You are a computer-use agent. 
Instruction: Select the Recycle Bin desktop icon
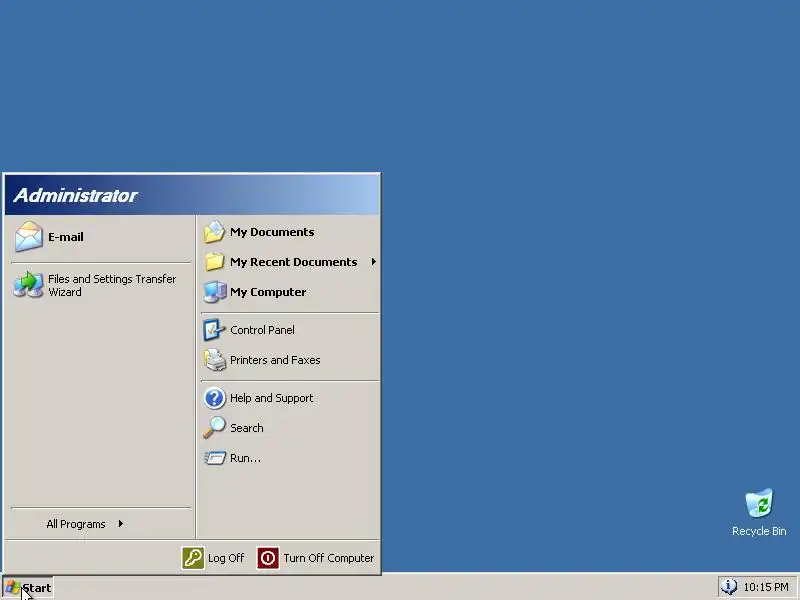[x=759, y=504]
